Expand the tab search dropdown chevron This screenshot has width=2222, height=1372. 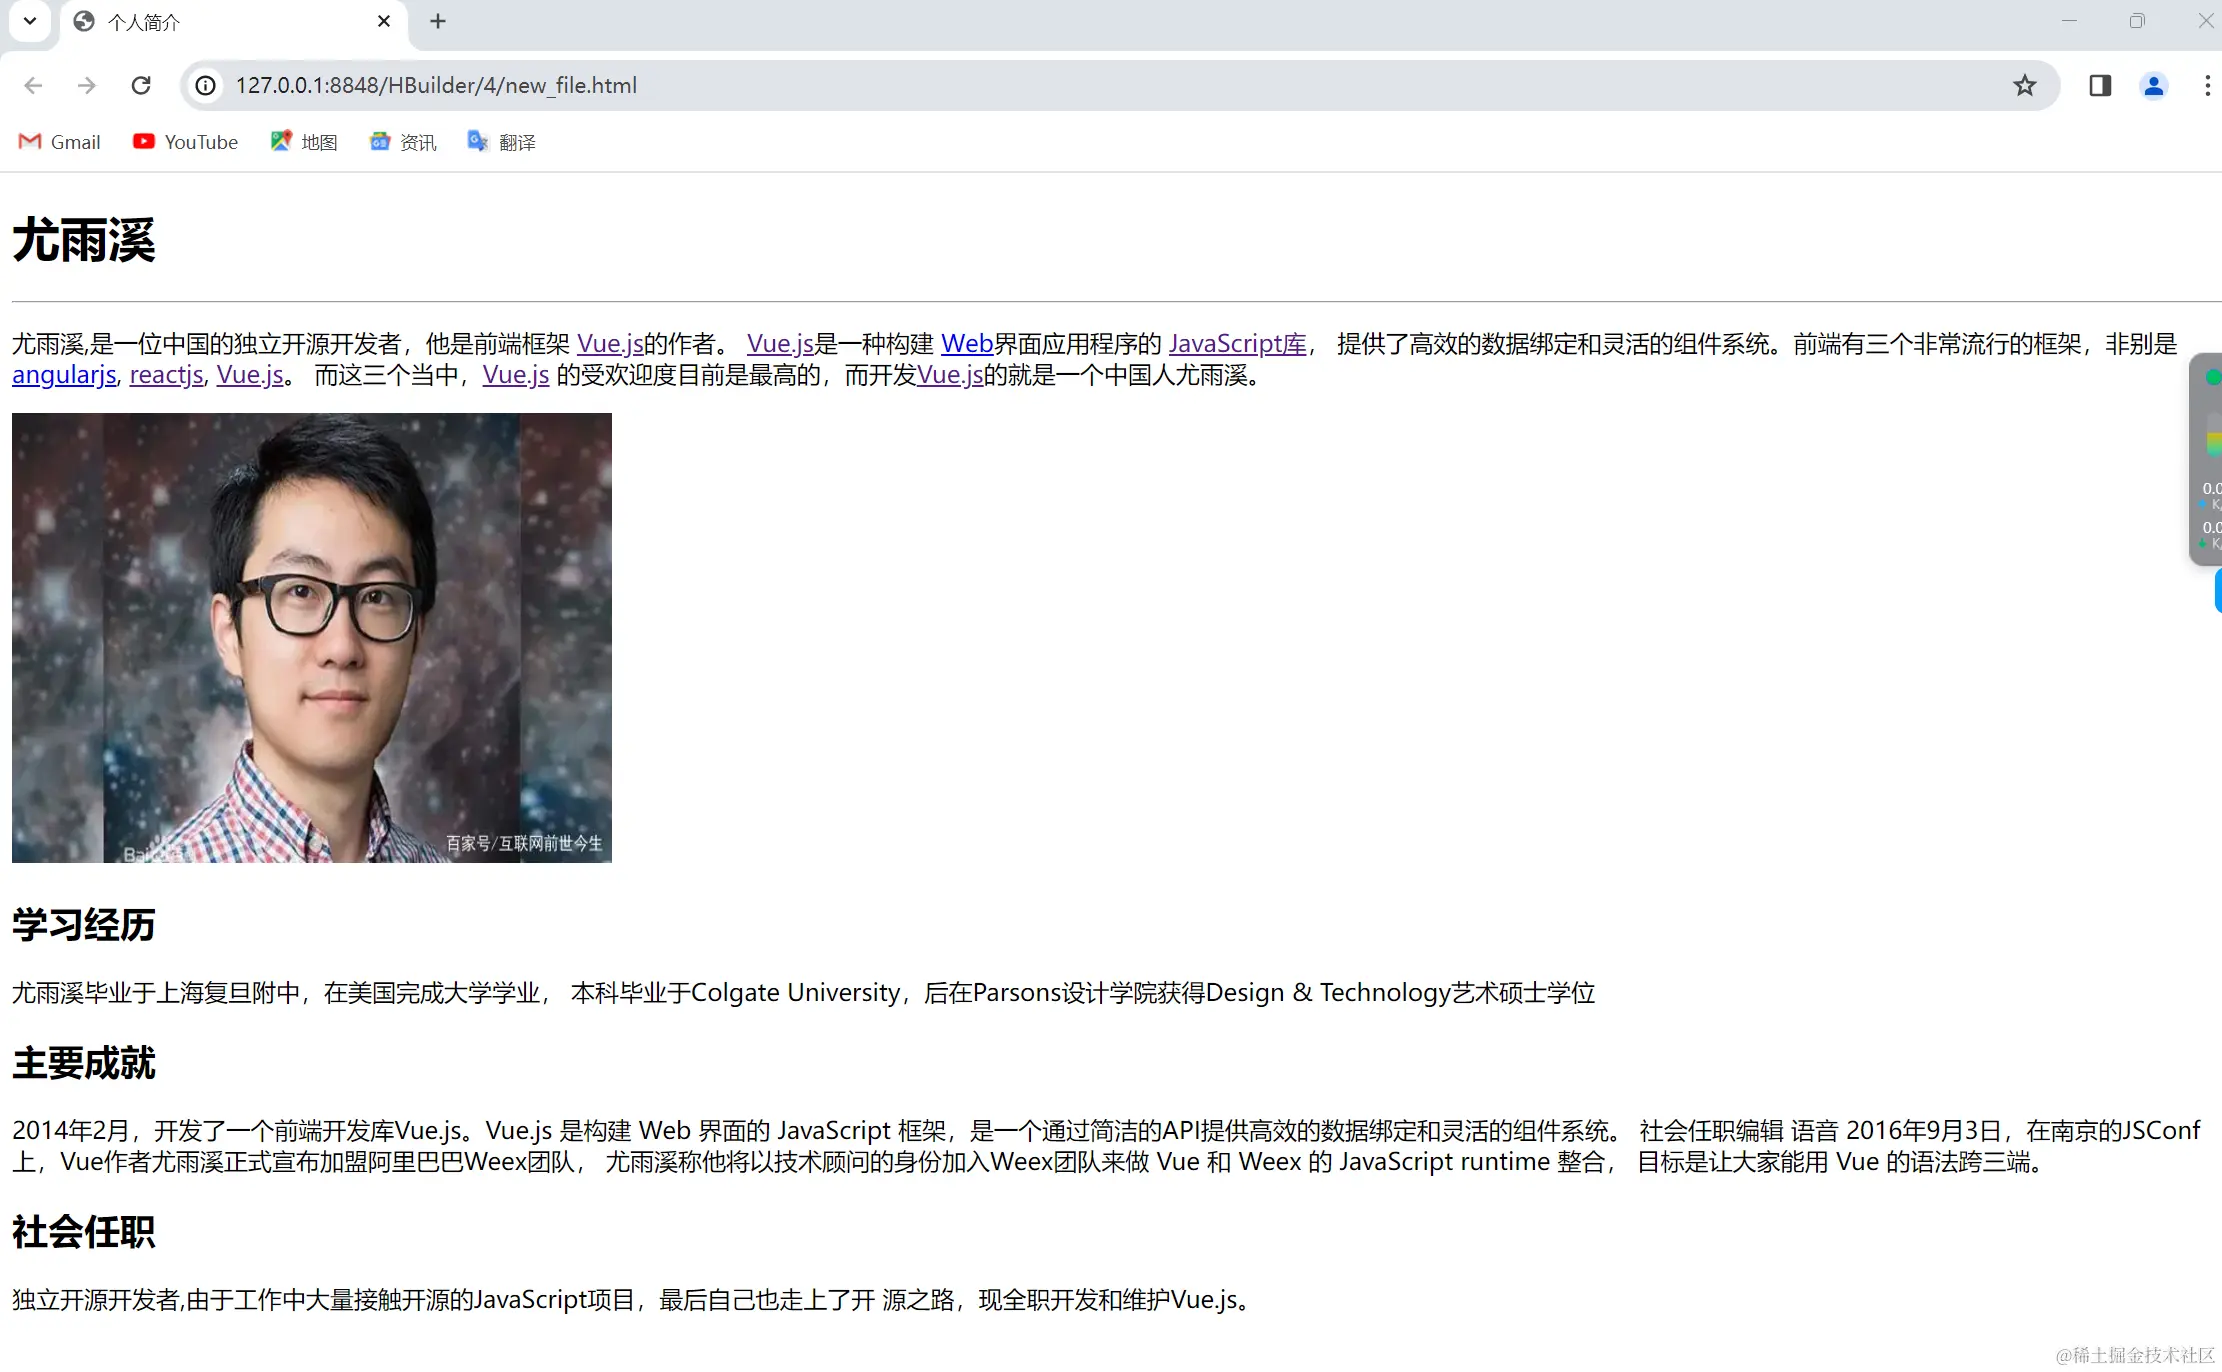click(30, 21)
